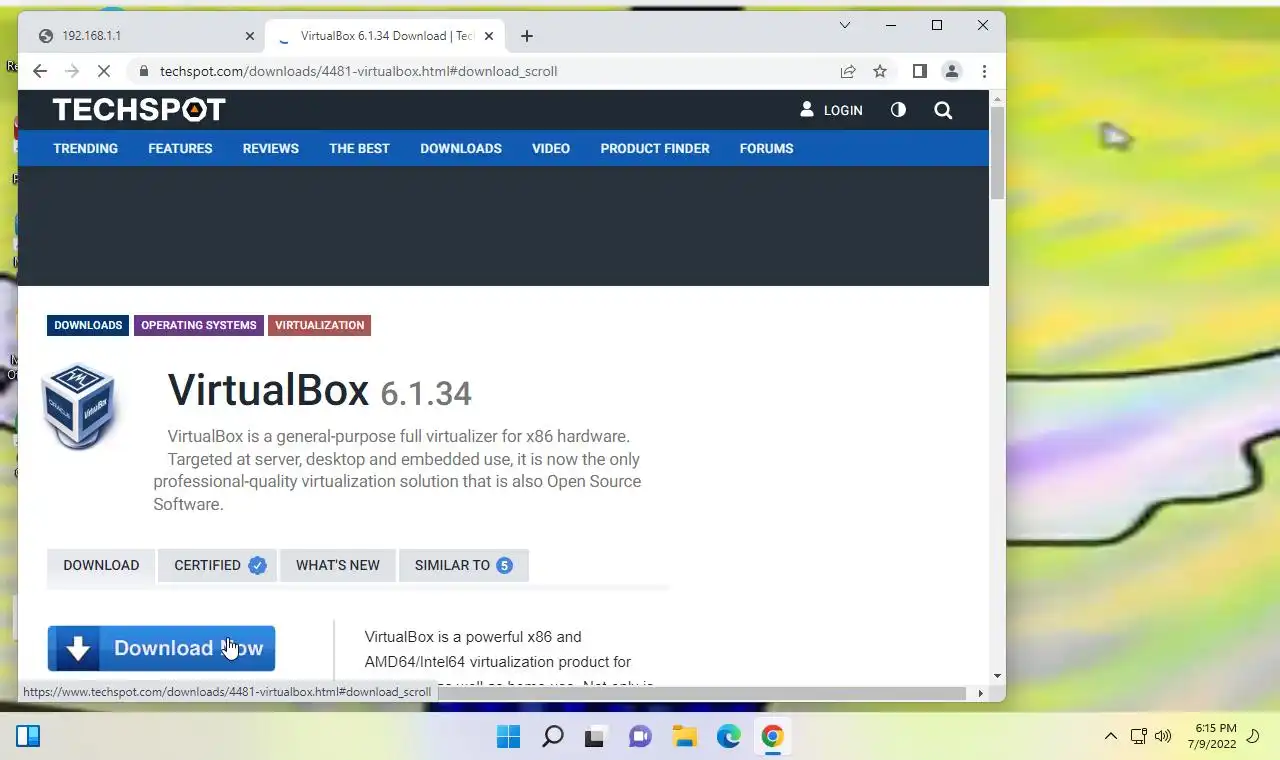Open Focus assist moon icon

[x=1253, y=737]
